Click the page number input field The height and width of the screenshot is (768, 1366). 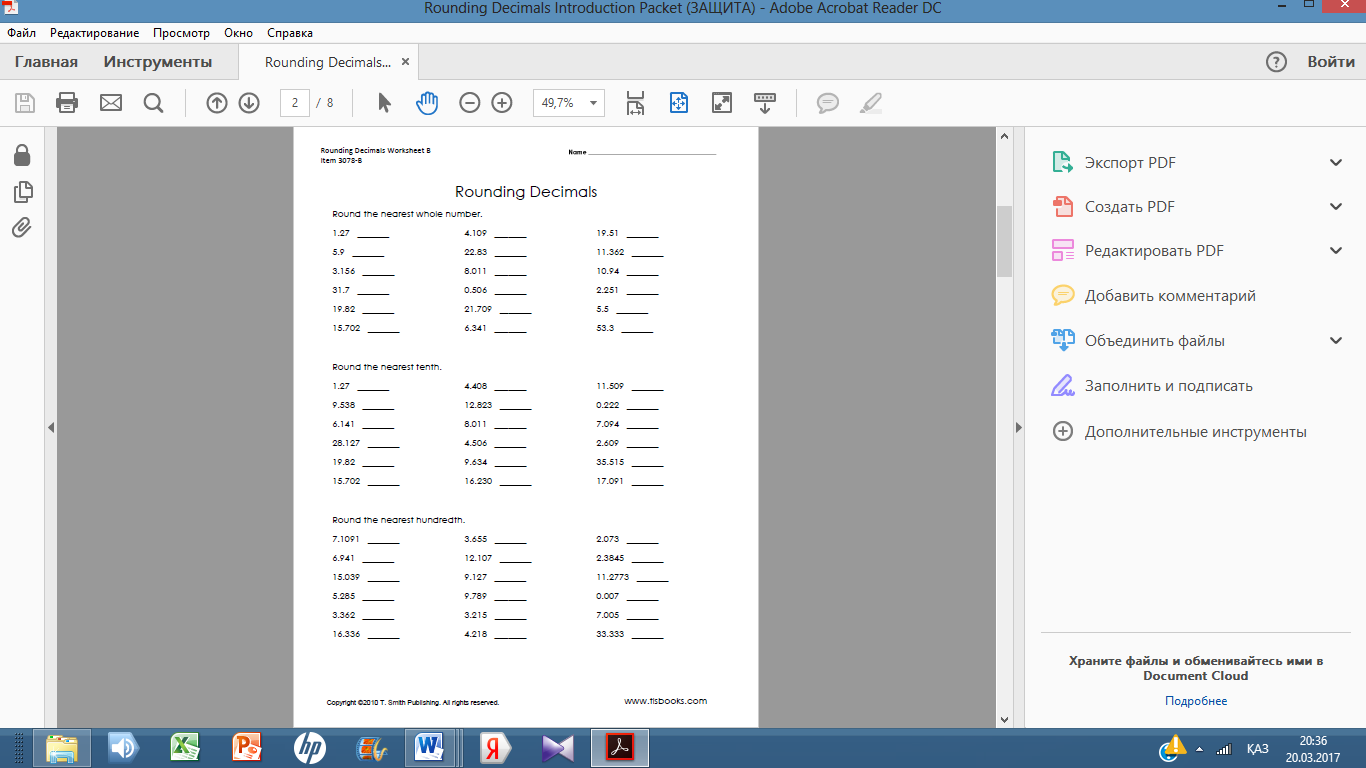pyautogui.click(x=295, y=102)
